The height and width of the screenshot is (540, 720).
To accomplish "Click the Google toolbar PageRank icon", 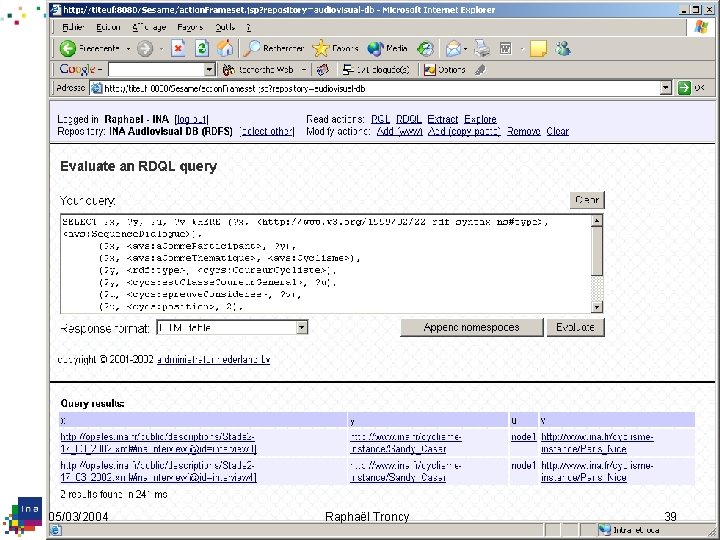I will point(323,70).
